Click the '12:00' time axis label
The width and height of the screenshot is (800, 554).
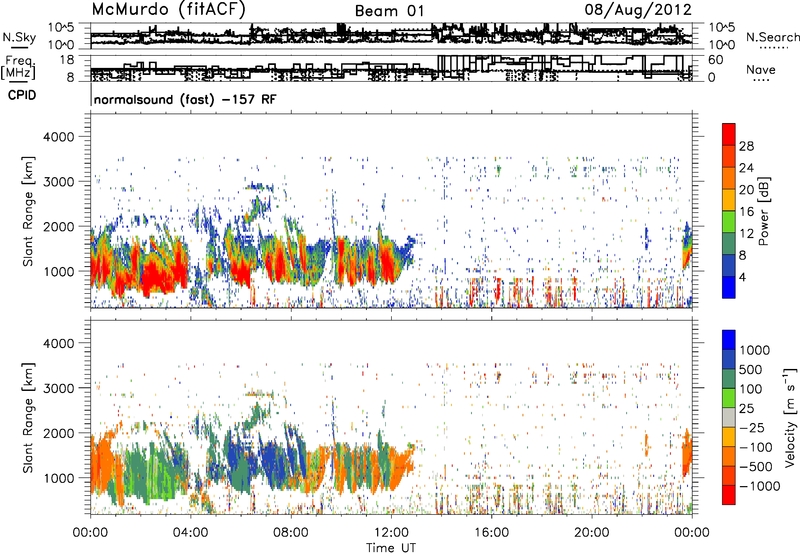pos(391,533)
